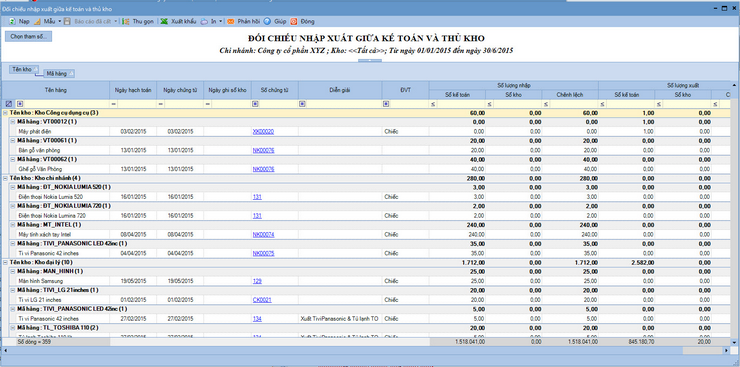
Task: Collapse the Mã hàng VT00061 group
Action: 13,141
